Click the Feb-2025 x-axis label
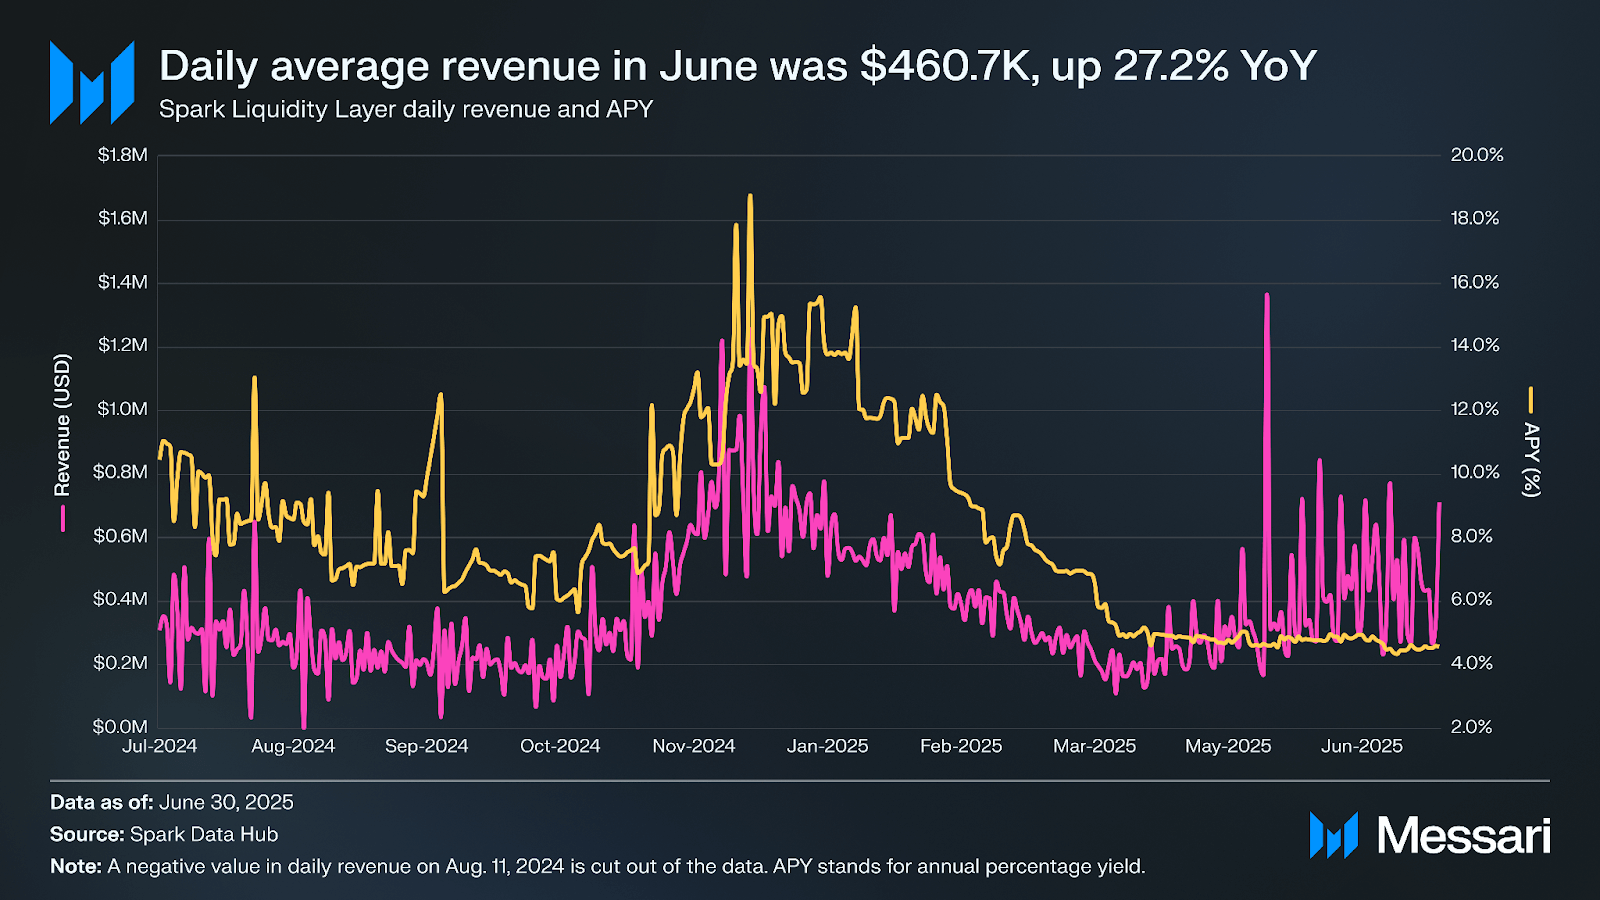The image size is (1600, 900). (961, 746)
